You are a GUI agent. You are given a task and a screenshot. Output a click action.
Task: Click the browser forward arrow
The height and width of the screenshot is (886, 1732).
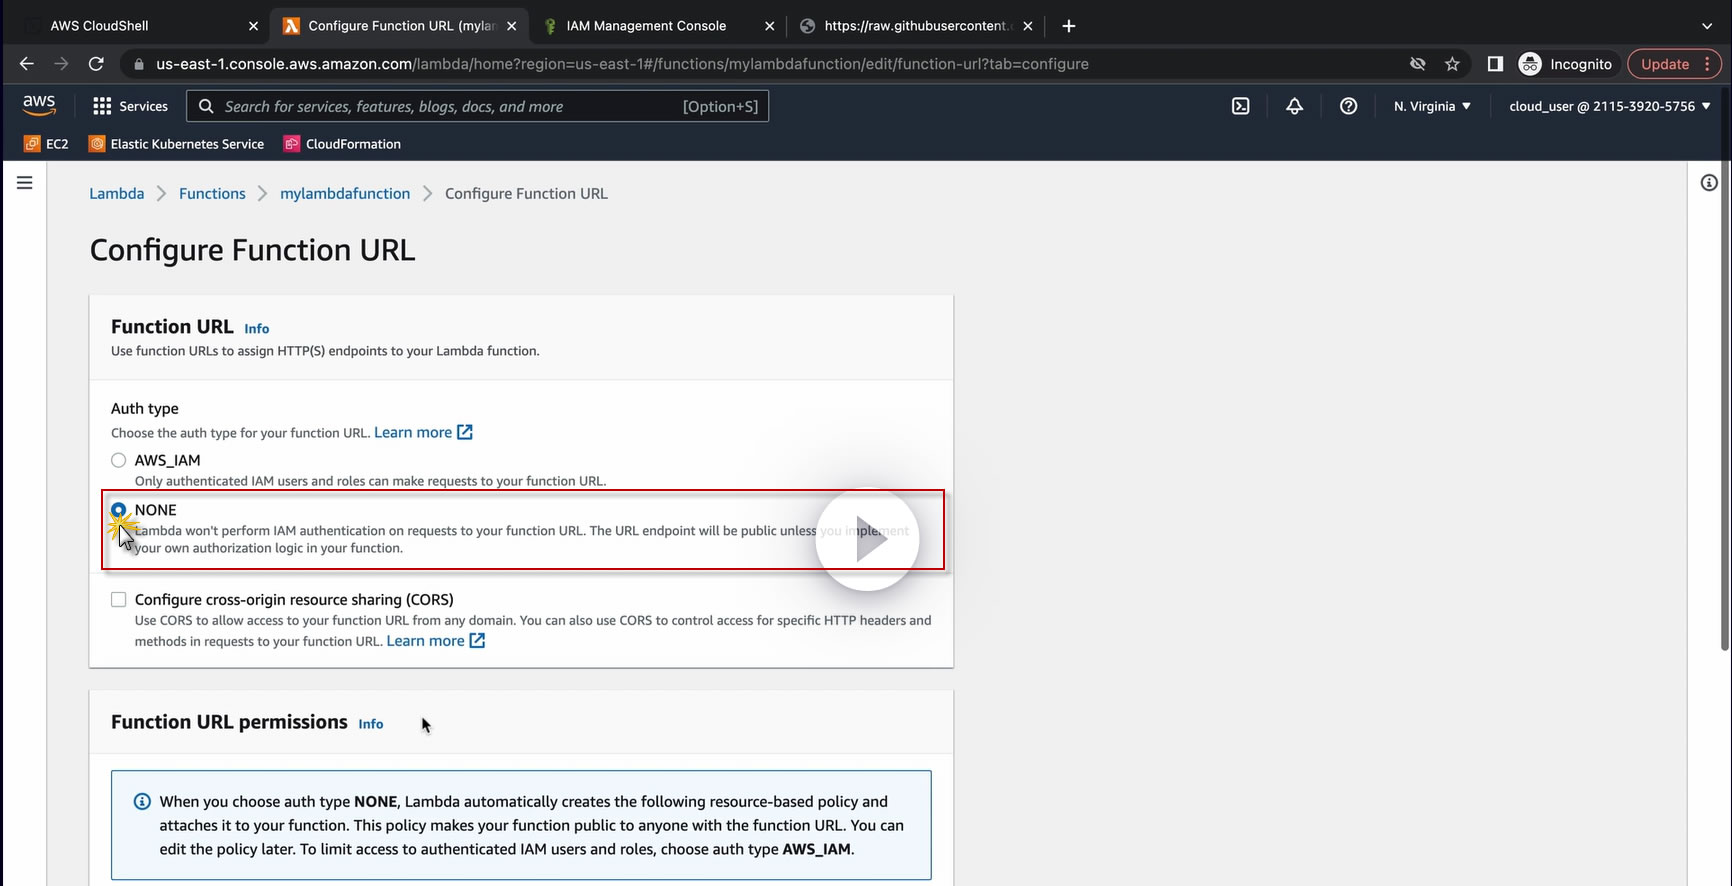click(62, 64)
